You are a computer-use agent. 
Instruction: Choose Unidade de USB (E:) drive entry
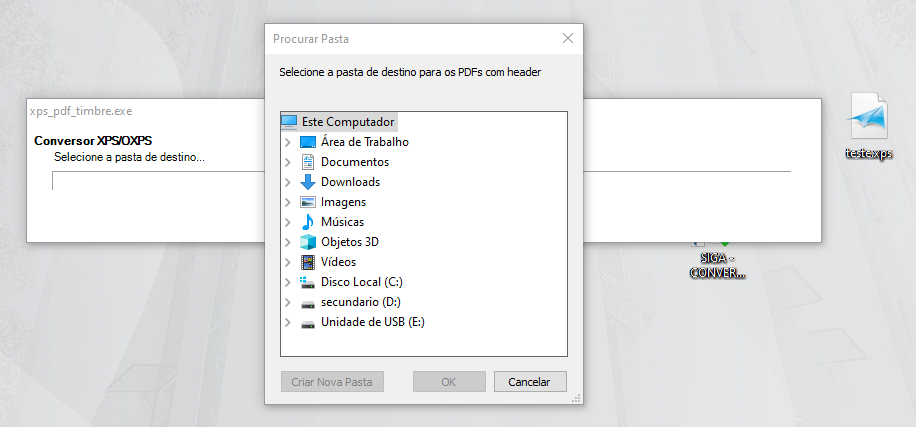click(373, 322)
